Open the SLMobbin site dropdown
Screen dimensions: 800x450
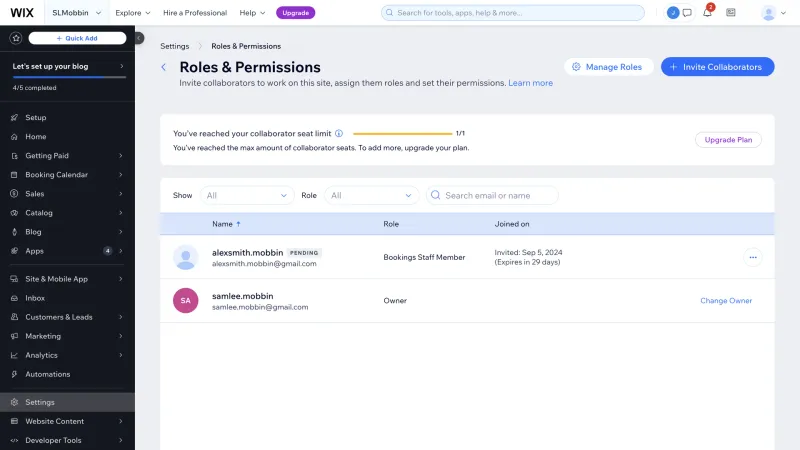pos(77,13)
